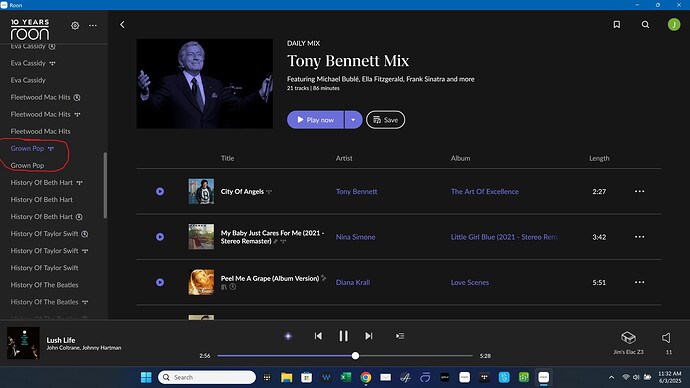Click Lush Life title in the player bar
The width and height of the screenshot is (690, 388).
61,340
